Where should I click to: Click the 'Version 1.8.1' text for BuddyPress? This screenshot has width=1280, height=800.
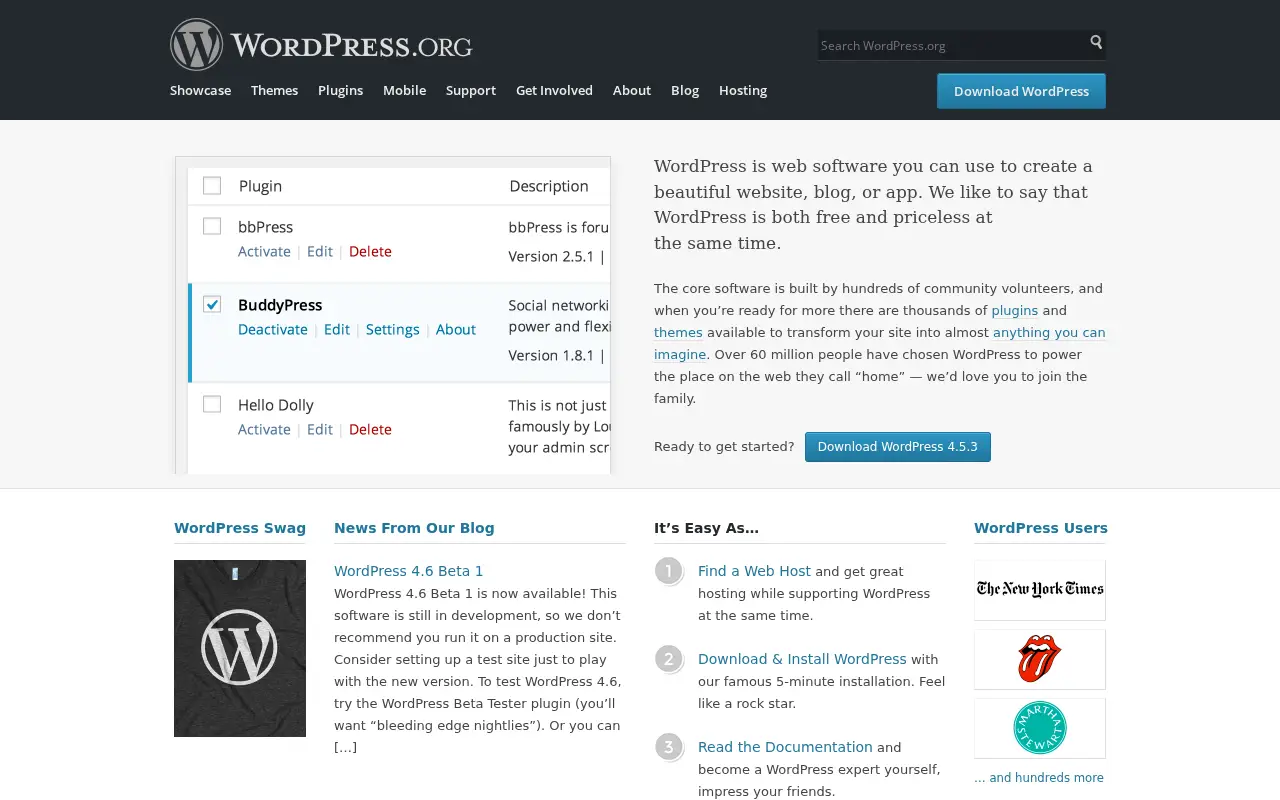click(x=552, y=355)
